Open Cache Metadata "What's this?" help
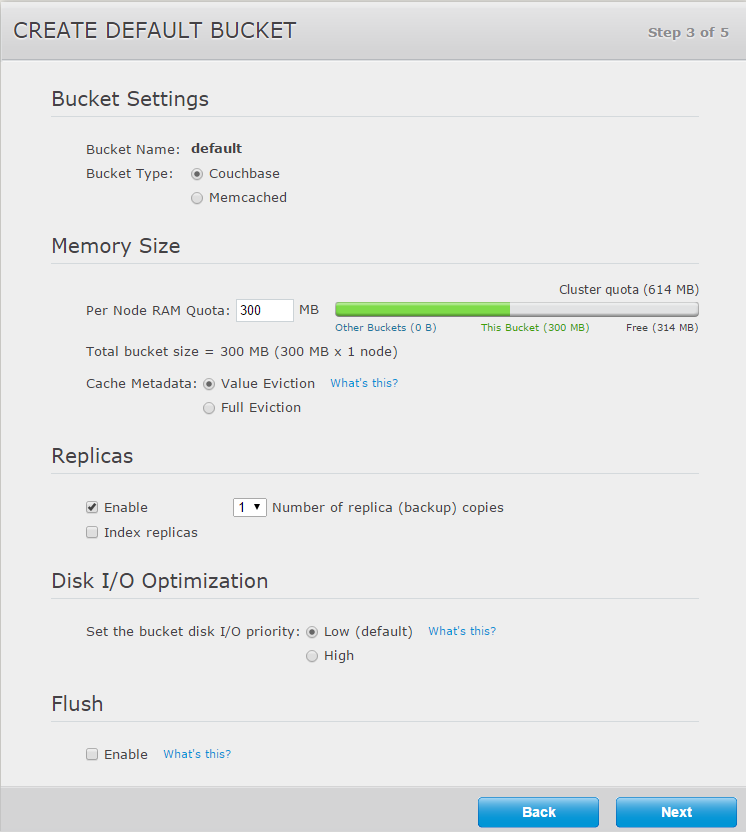 tap(364, 383)
